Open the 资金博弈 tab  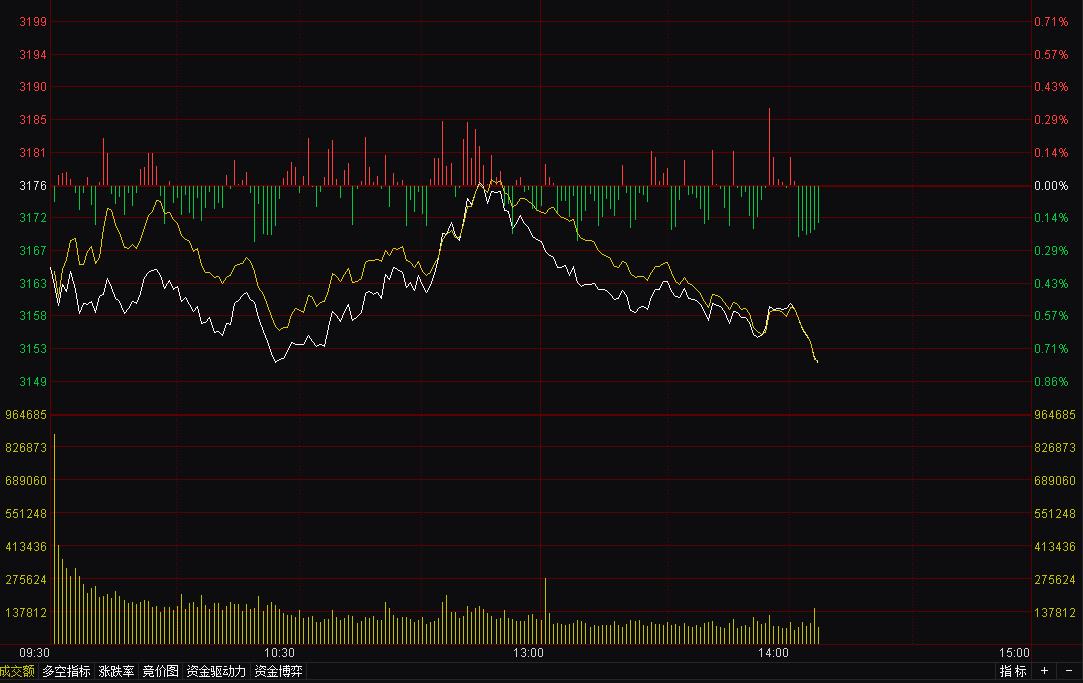(x=279, y=671)
